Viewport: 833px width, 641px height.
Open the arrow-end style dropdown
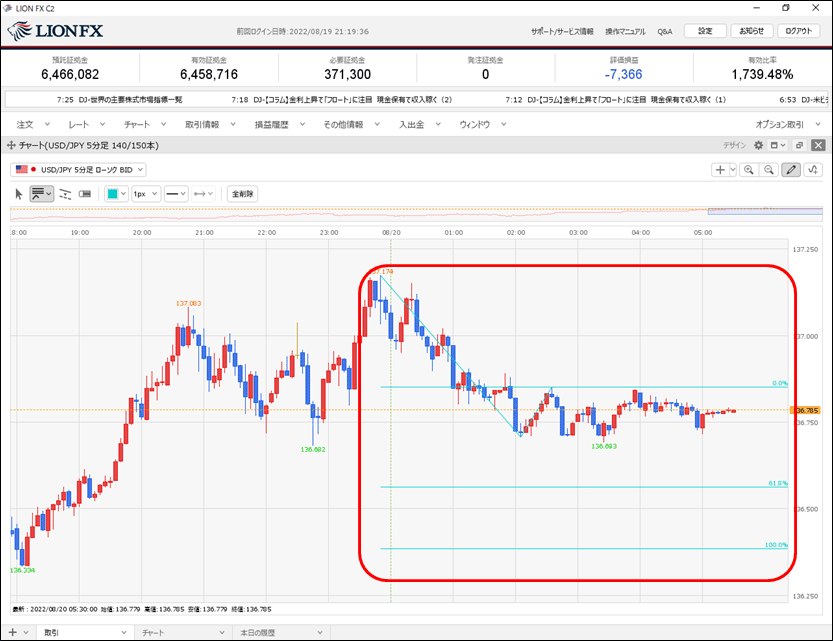tap(203, 194)
